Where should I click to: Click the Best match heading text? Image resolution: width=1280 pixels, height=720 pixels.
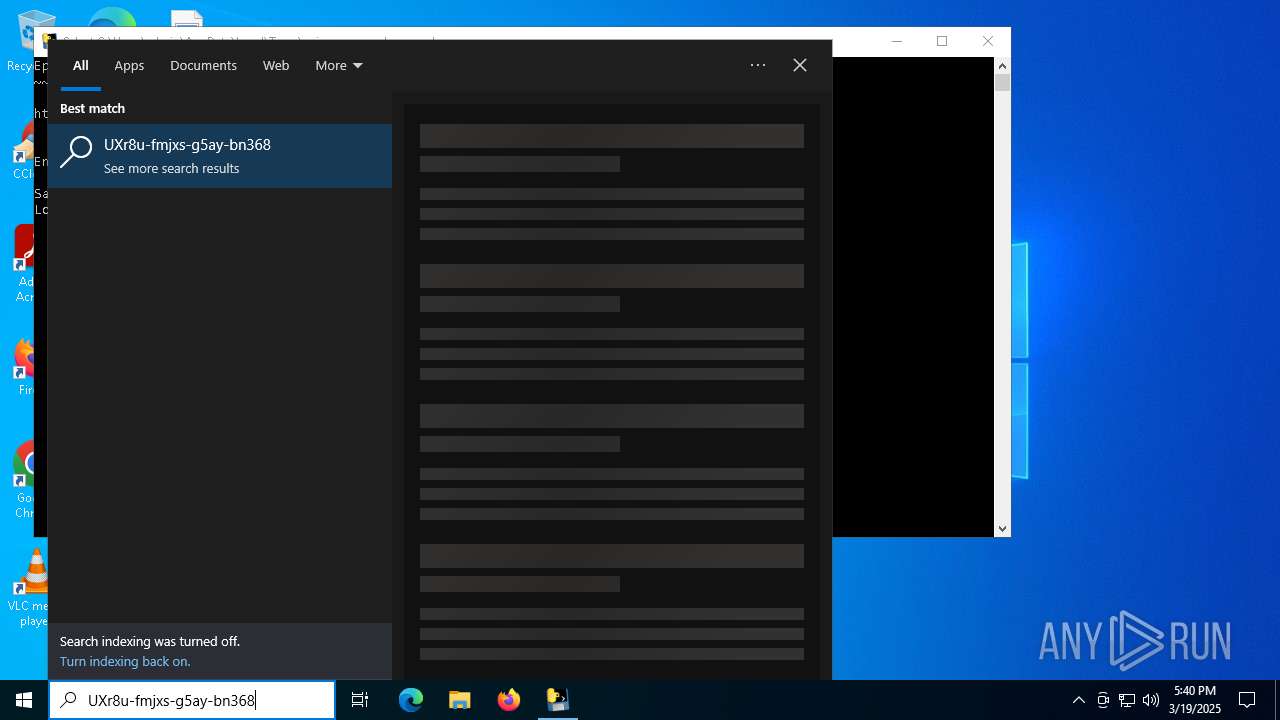(x=92, y=108)
